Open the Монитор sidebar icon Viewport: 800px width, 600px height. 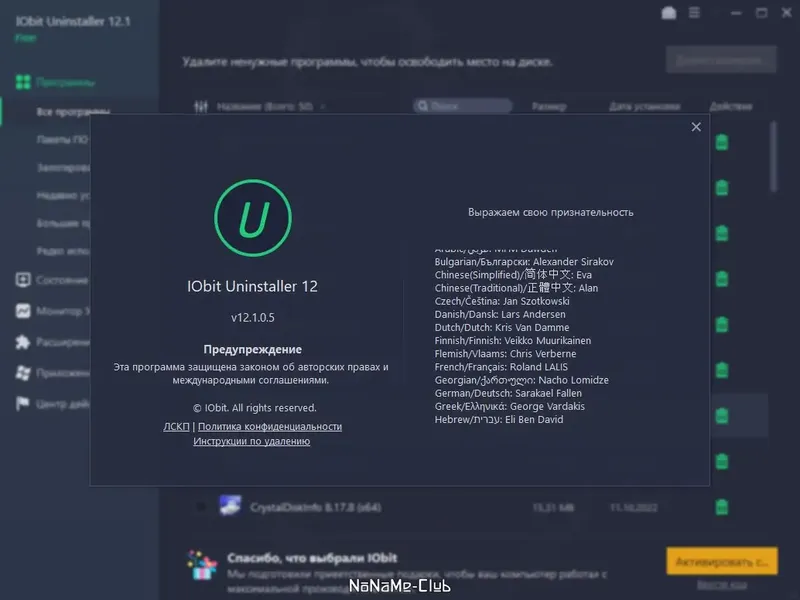point(24,311)
